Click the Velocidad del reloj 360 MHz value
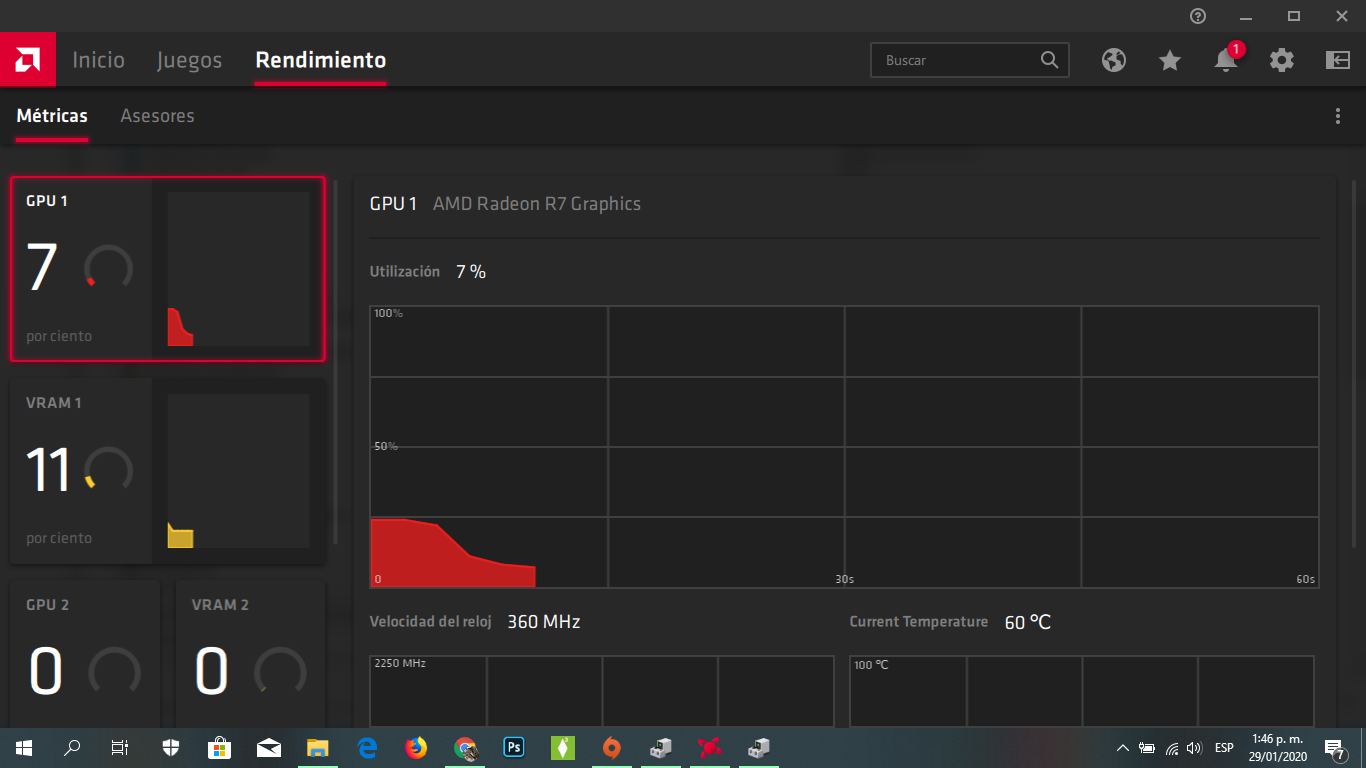Screen dimensions: 1366x768 (544, 622)
